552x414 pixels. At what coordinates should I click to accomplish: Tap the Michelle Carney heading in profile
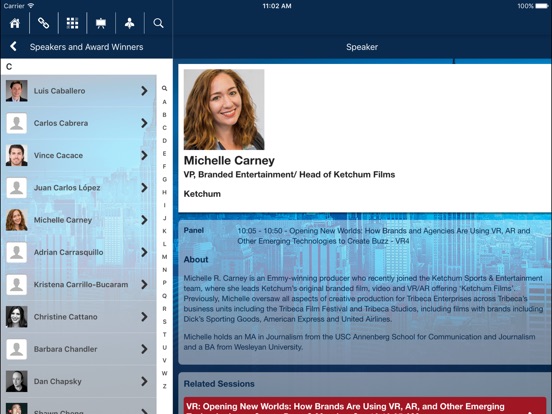pos(229,161)
